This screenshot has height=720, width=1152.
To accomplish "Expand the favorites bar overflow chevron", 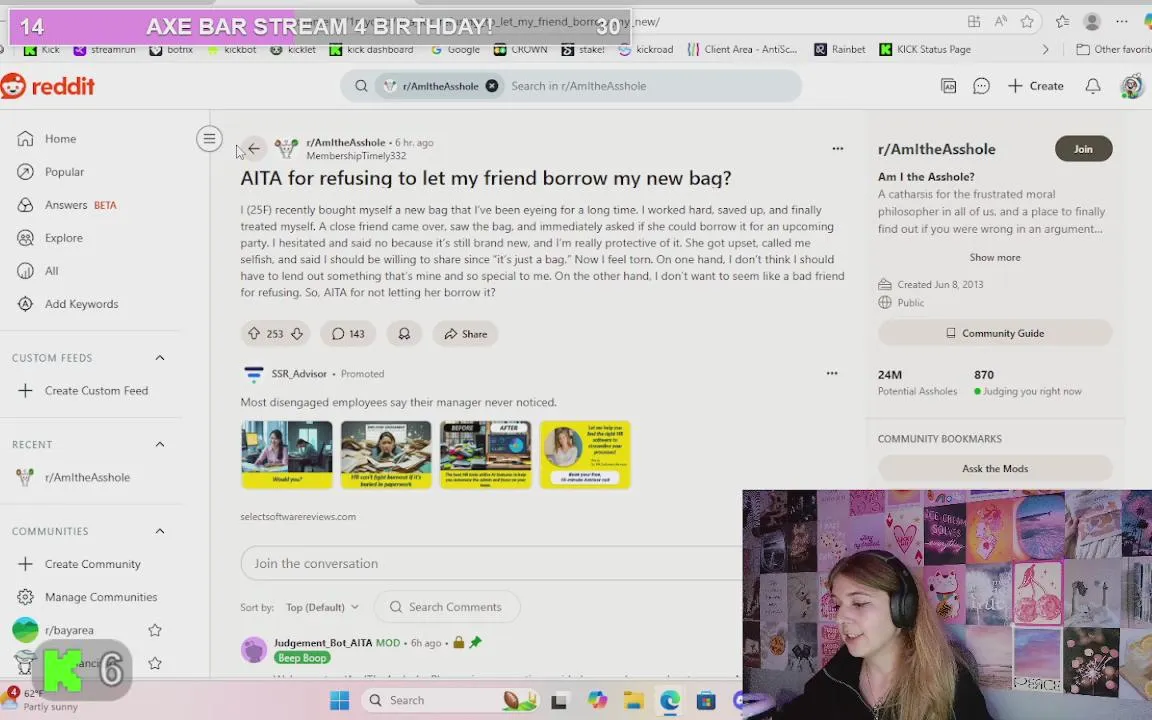I will [x=1045, y=49].
